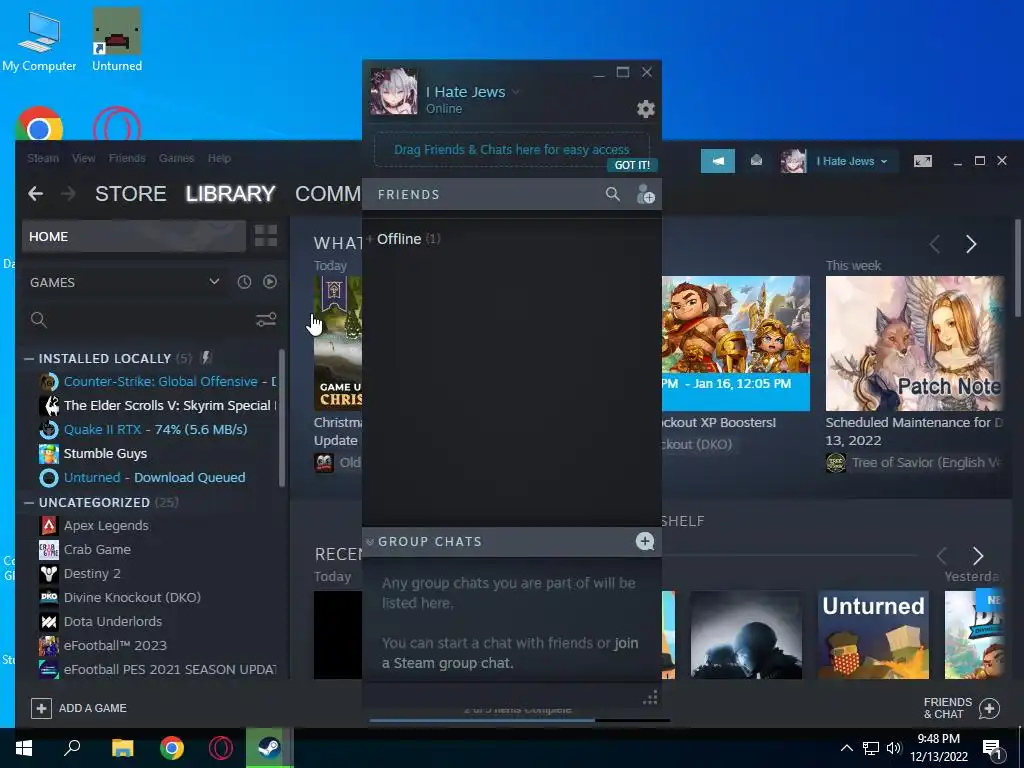Switch library to grid collections view

point(266,236)
